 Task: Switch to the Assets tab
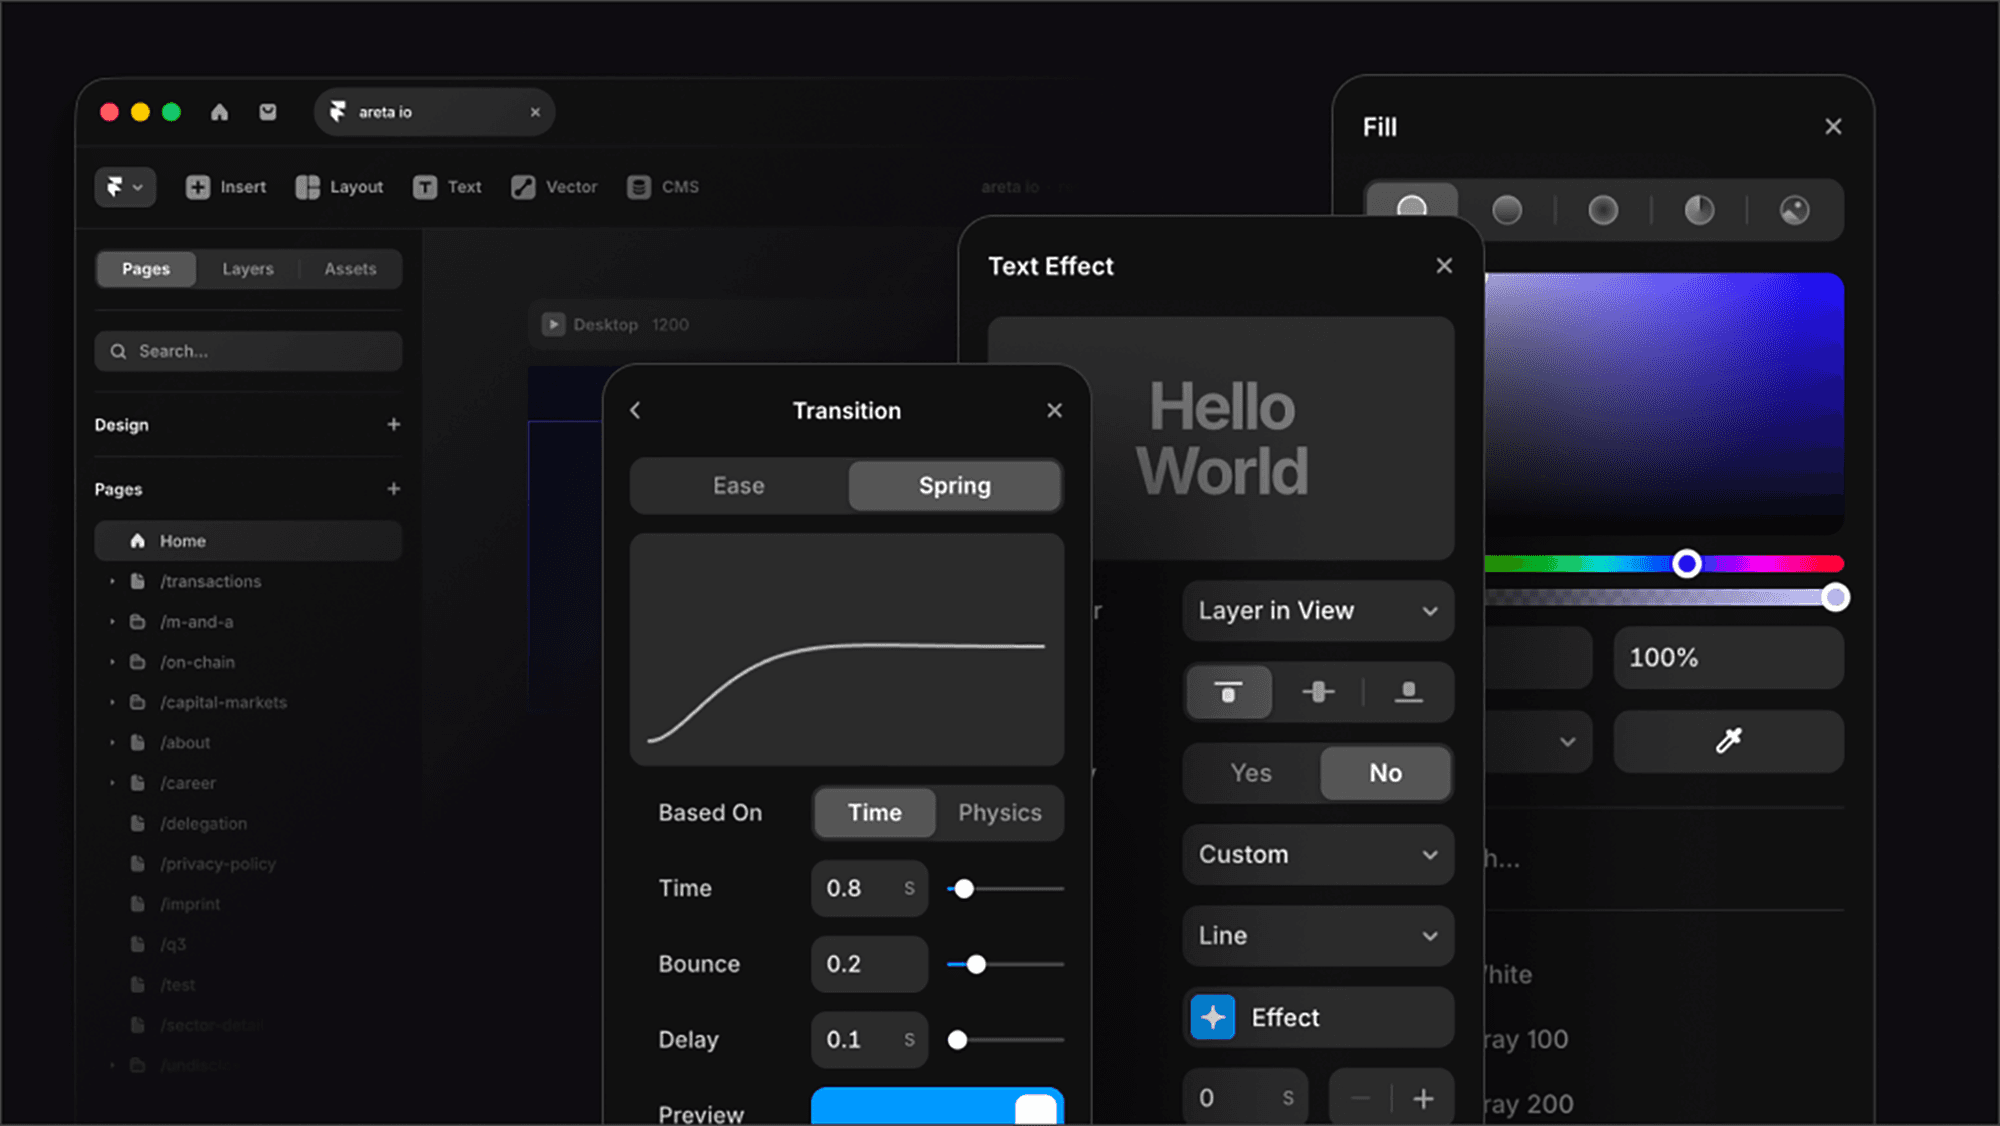tap(350, 268)
